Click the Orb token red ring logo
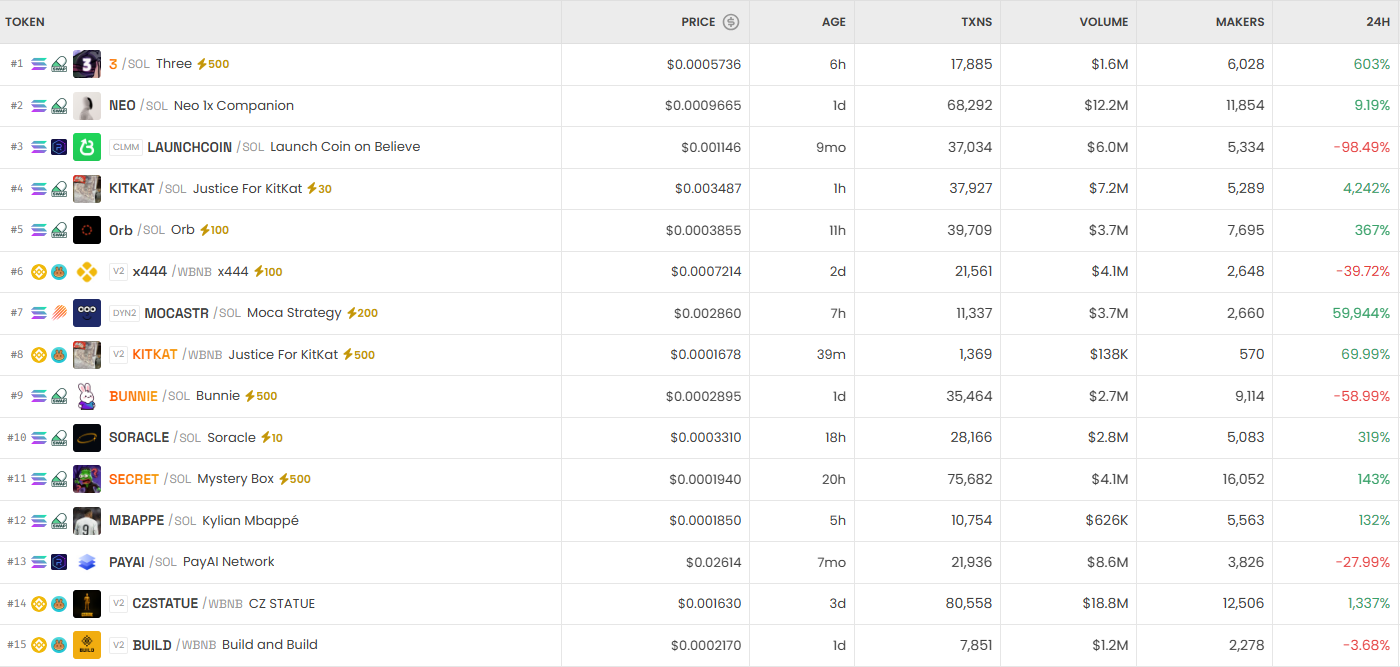The width and height of the screenshot is (1400, 667). point(87,230)
